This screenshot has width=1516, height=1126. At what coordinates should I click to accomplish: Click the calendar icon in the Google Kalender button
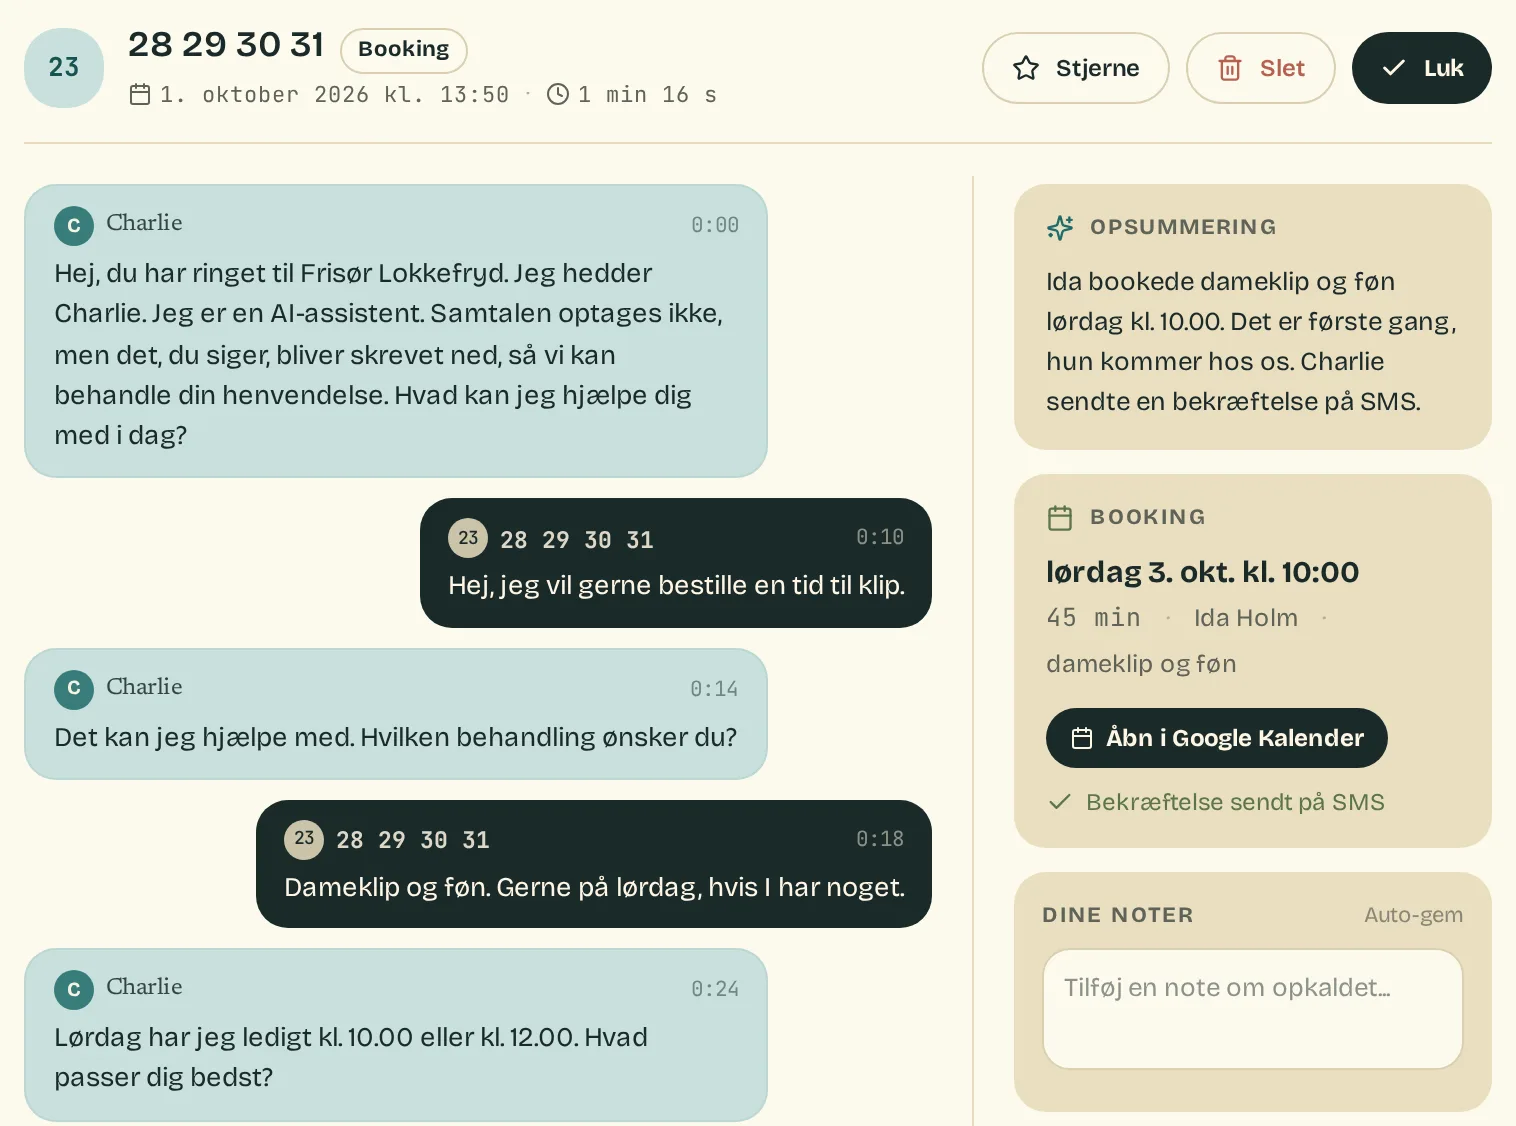[1082, 738]
